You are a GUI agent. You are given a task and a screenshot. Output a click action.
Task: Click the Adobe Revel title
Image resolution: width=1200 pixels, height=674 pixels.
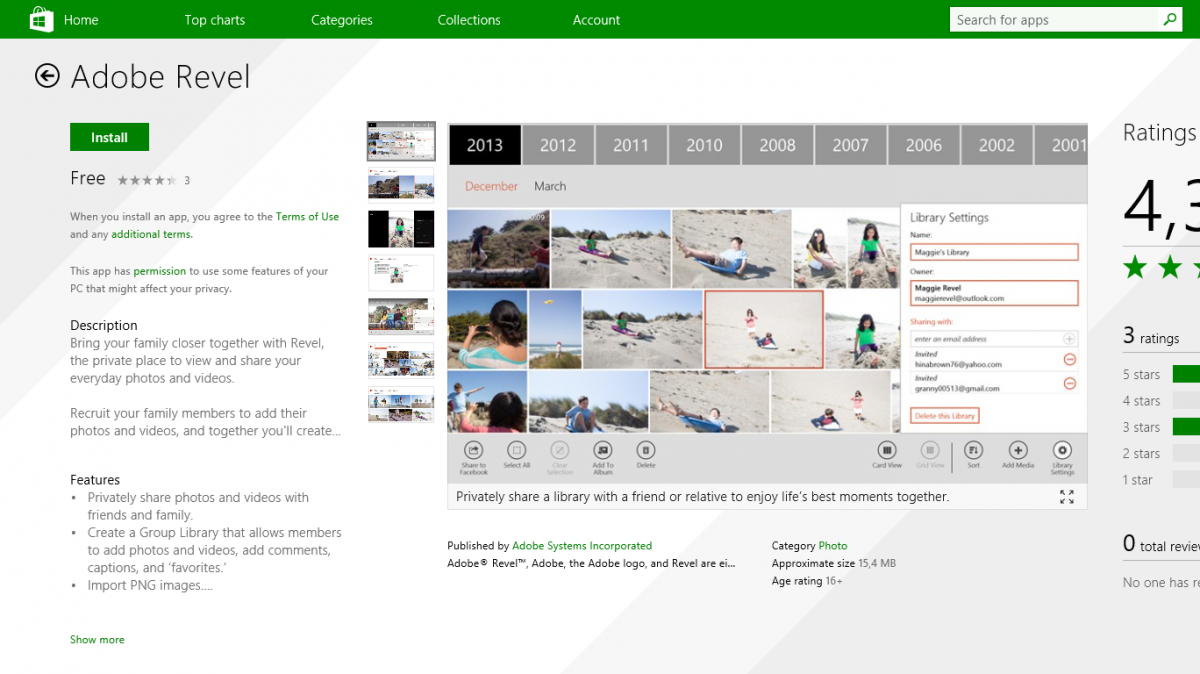click(x=161, y=77)
